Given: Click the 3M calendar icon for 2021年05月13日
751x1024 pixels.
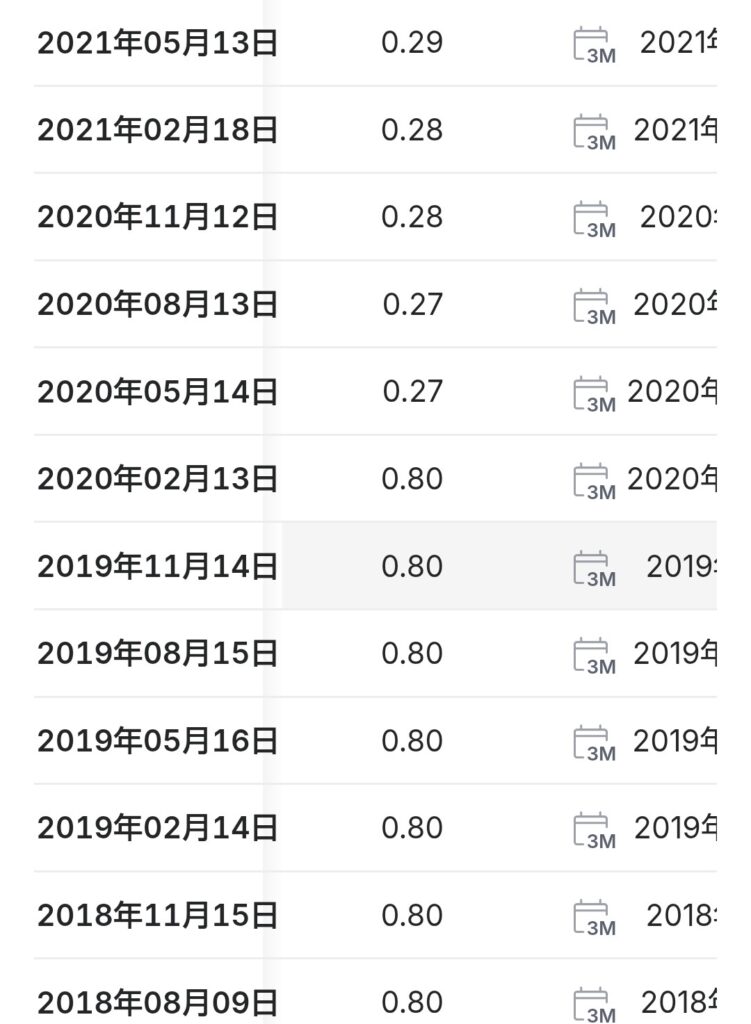Looking at the screenshot, I should pos(593,46).
